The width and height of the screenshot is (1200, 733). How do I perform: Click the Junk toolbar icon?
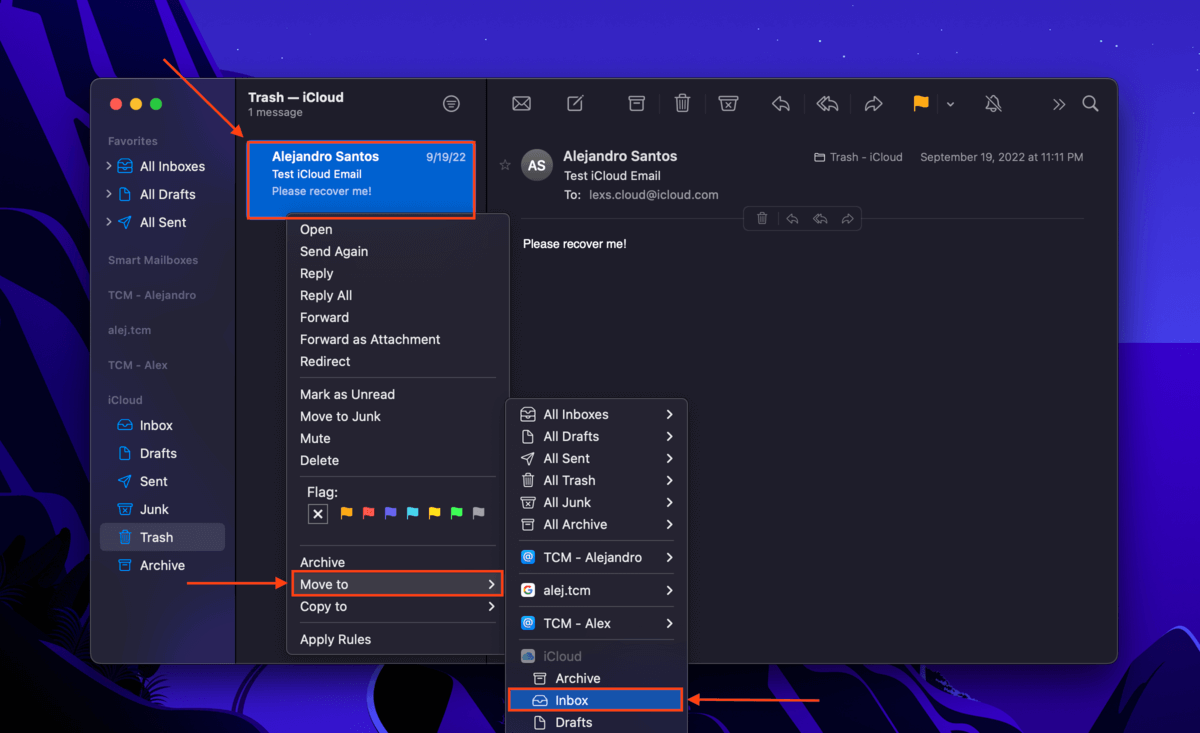[729, 103]
